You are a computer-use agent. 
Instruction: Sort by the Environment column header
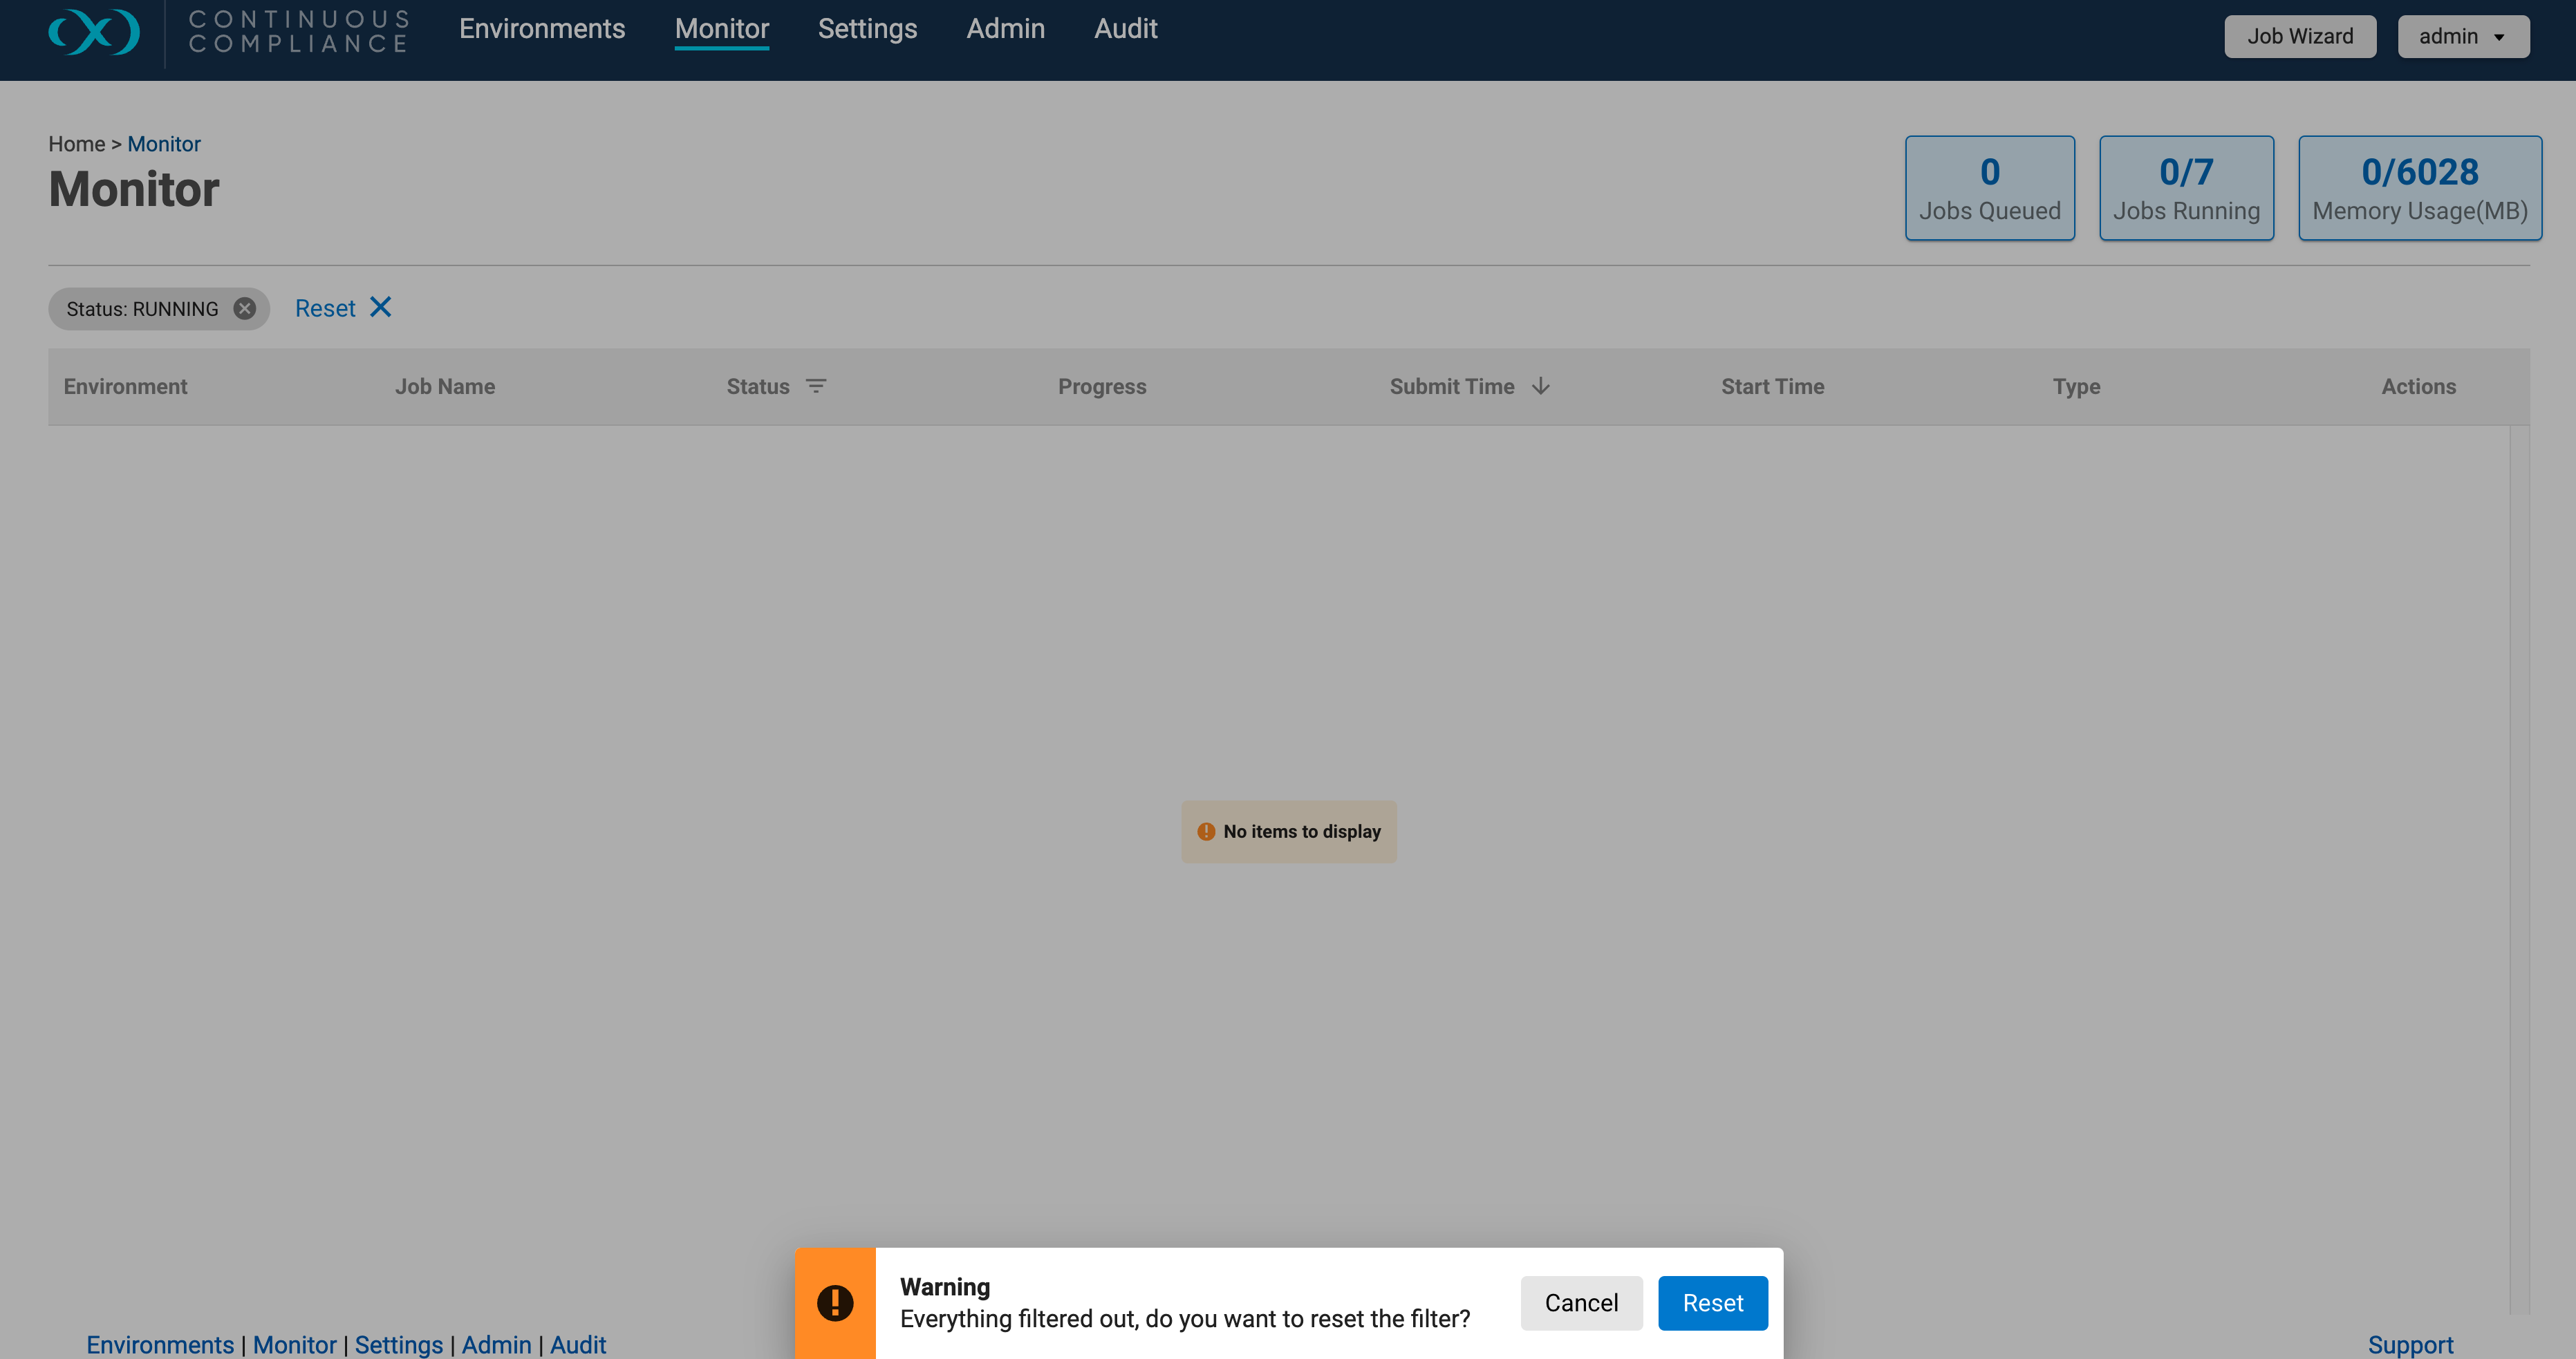[125, 386]
